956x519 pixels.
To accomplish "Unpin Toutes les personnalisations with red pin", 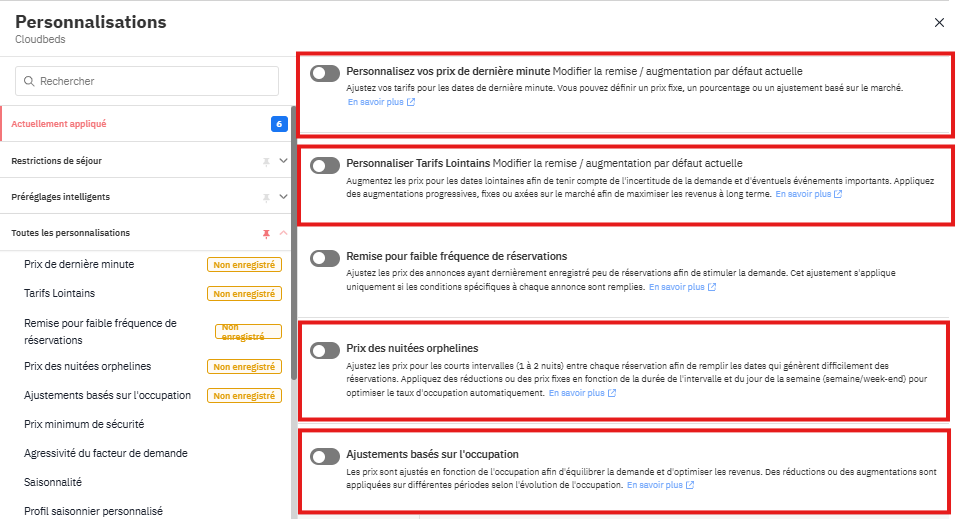I will 266,233.
